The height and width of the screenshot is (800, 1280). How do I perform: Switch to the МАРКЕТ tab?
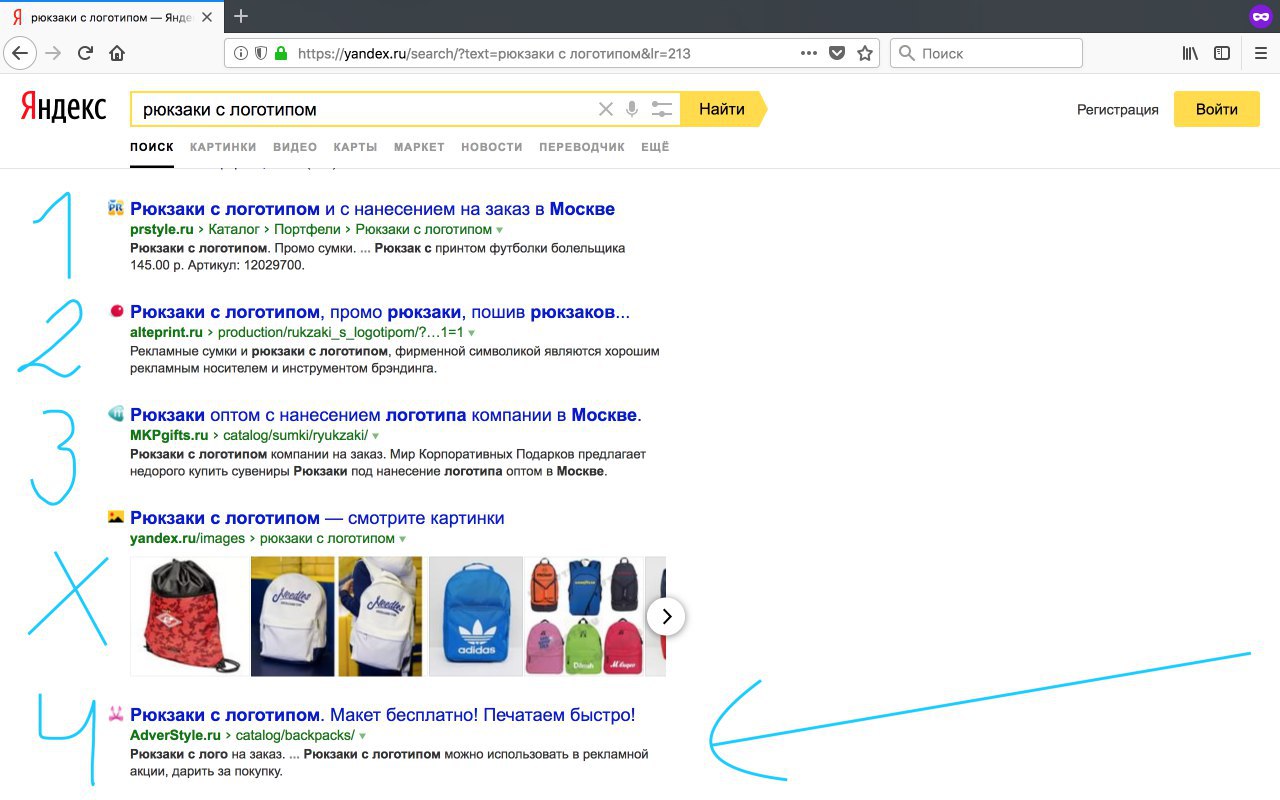[x=419, y=147]
